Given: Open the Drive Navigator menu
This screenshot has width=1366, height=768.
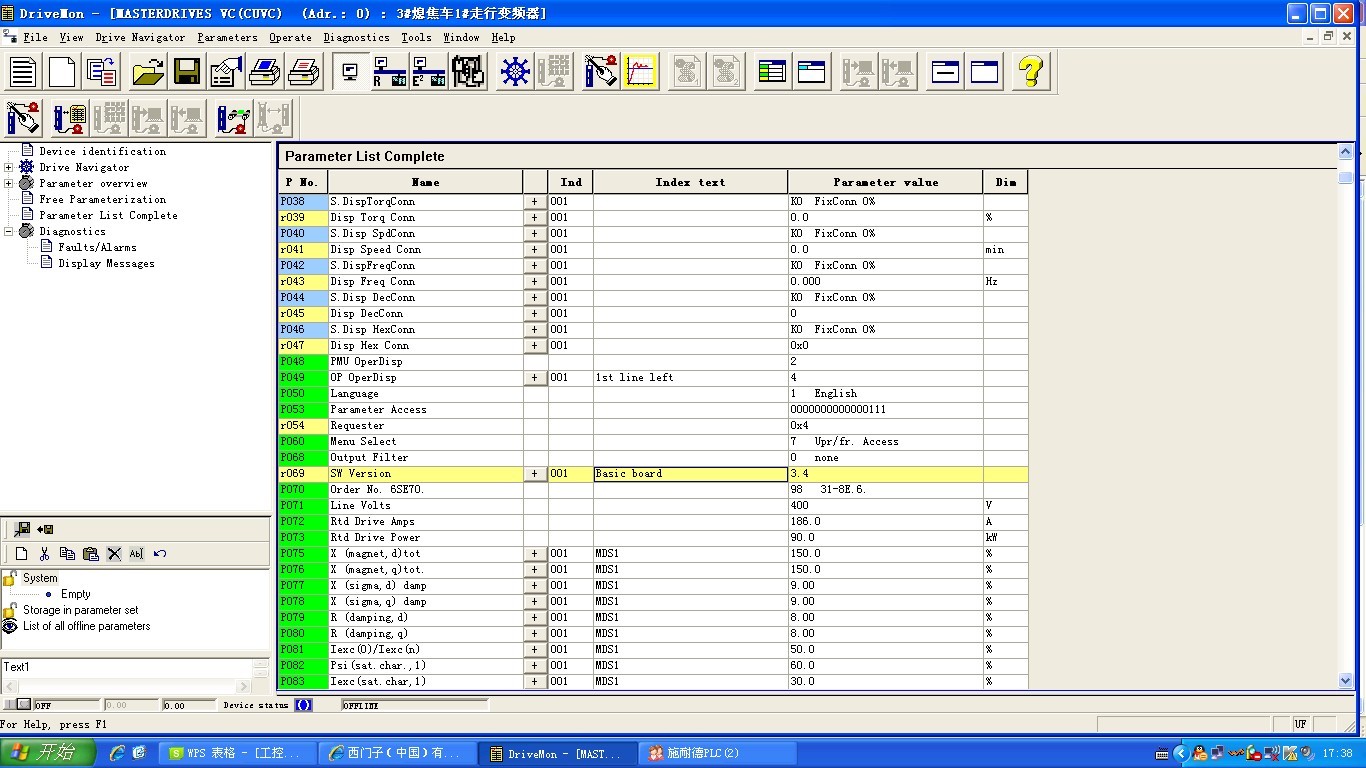Looking at the screenshot, I should (x=140, y=37).
